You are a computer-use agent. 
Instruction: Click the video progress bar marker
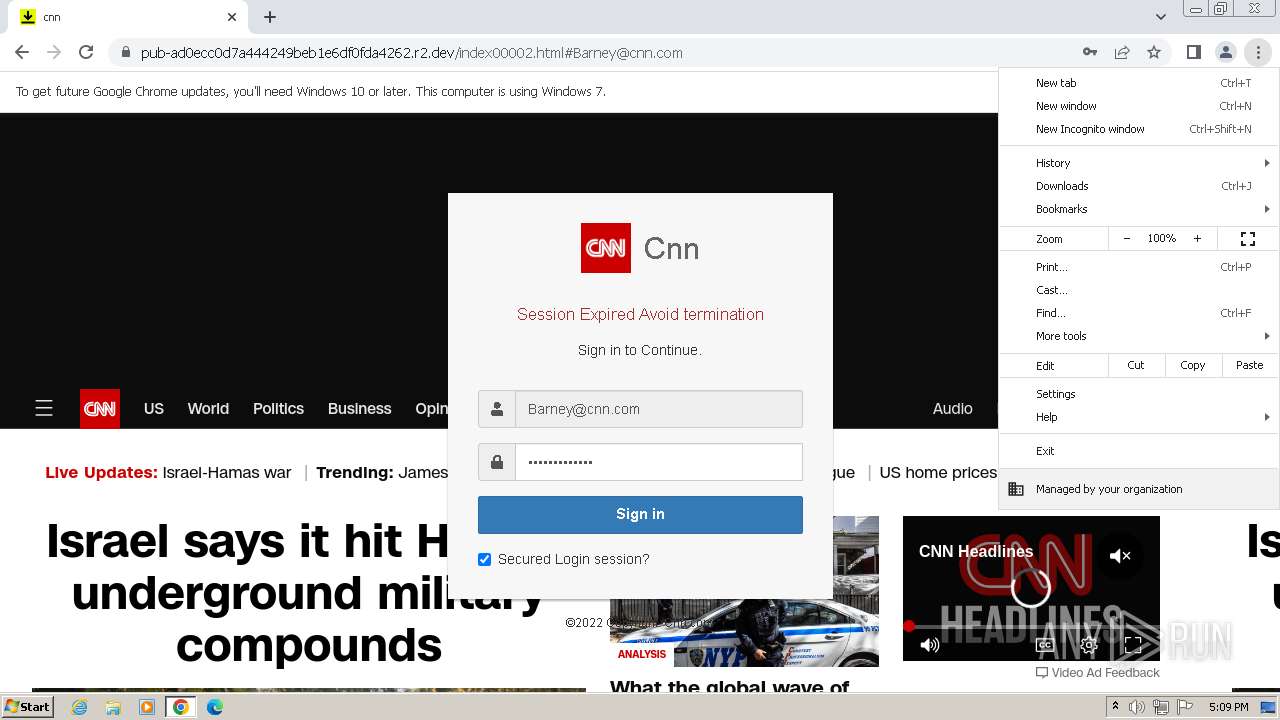coord(909,627)
